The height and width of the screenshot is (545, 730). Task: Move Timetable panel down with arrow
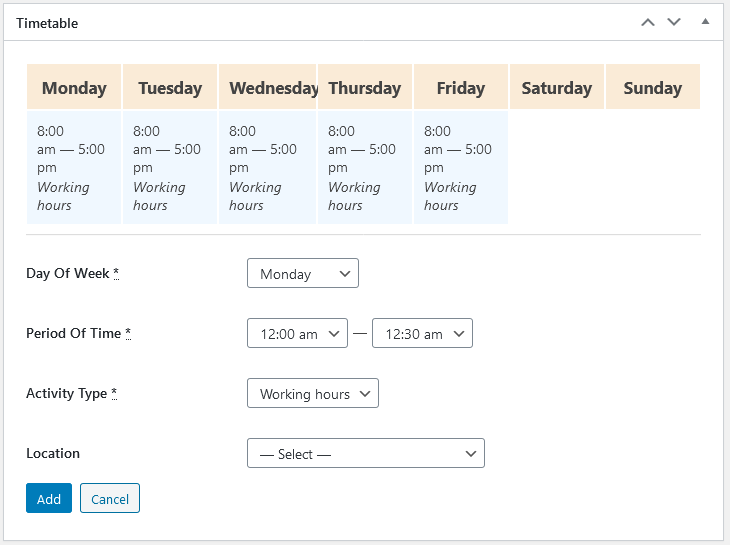click(674, 22)
